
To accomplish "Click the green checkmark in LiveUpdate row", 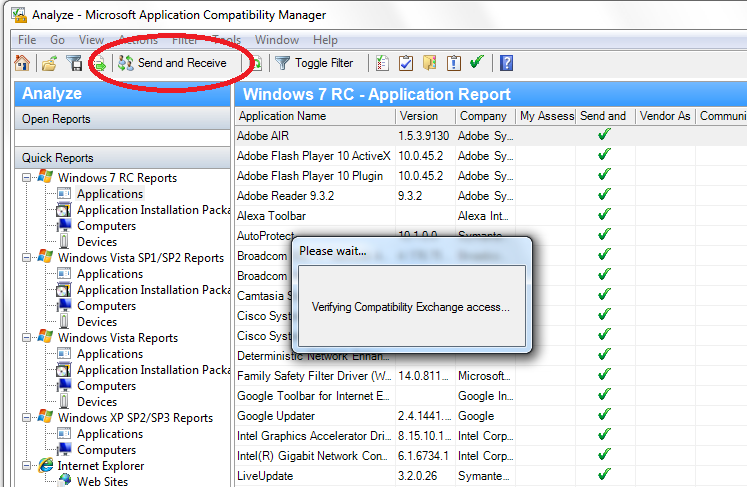I will coord(605,474).
